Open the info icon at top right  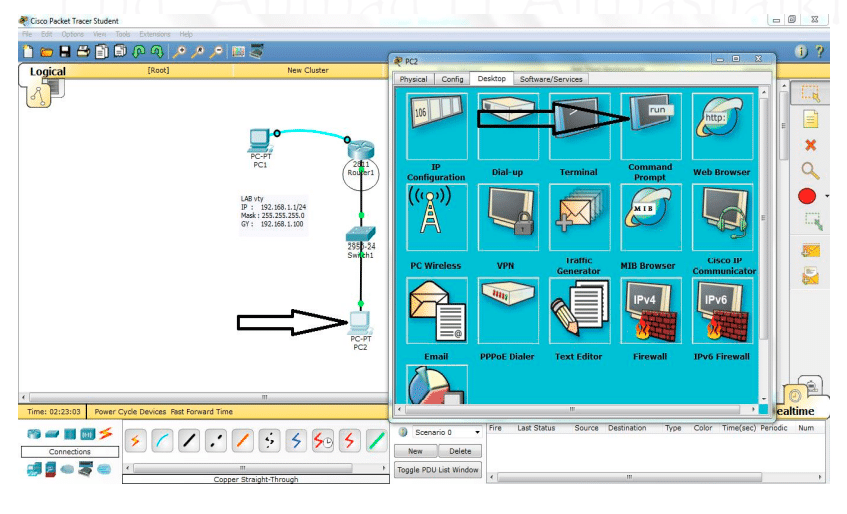[x=801, y=51]
